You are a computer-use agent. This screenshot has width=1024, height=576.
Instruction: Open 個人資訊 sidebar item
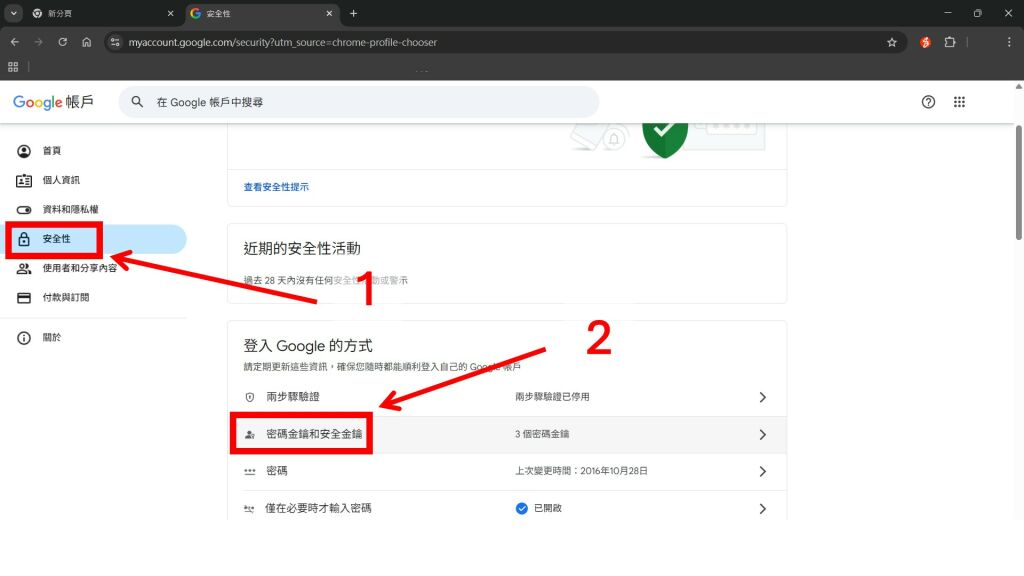pyautogui.click(x=60, y=180)
